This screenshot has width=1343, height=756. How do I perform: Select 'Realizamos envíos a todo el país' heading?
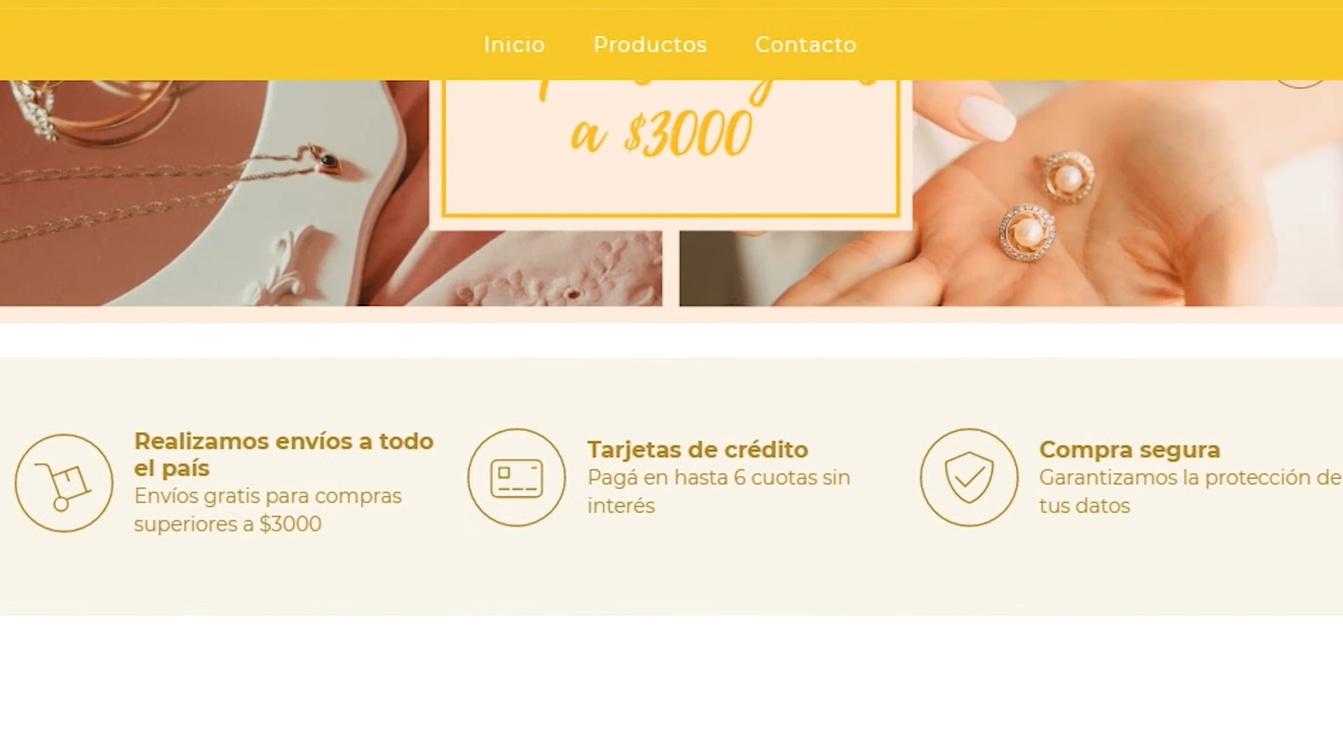click(284, 455)
